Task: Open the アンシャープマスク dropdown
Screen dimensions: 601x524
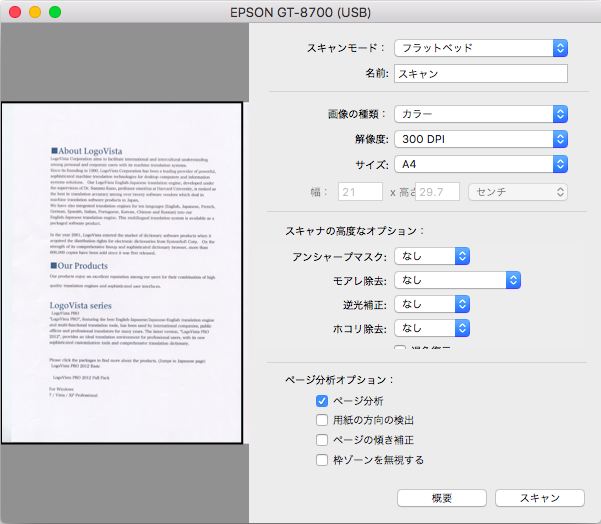Action: pyautogui.click(x=432, y=256)
